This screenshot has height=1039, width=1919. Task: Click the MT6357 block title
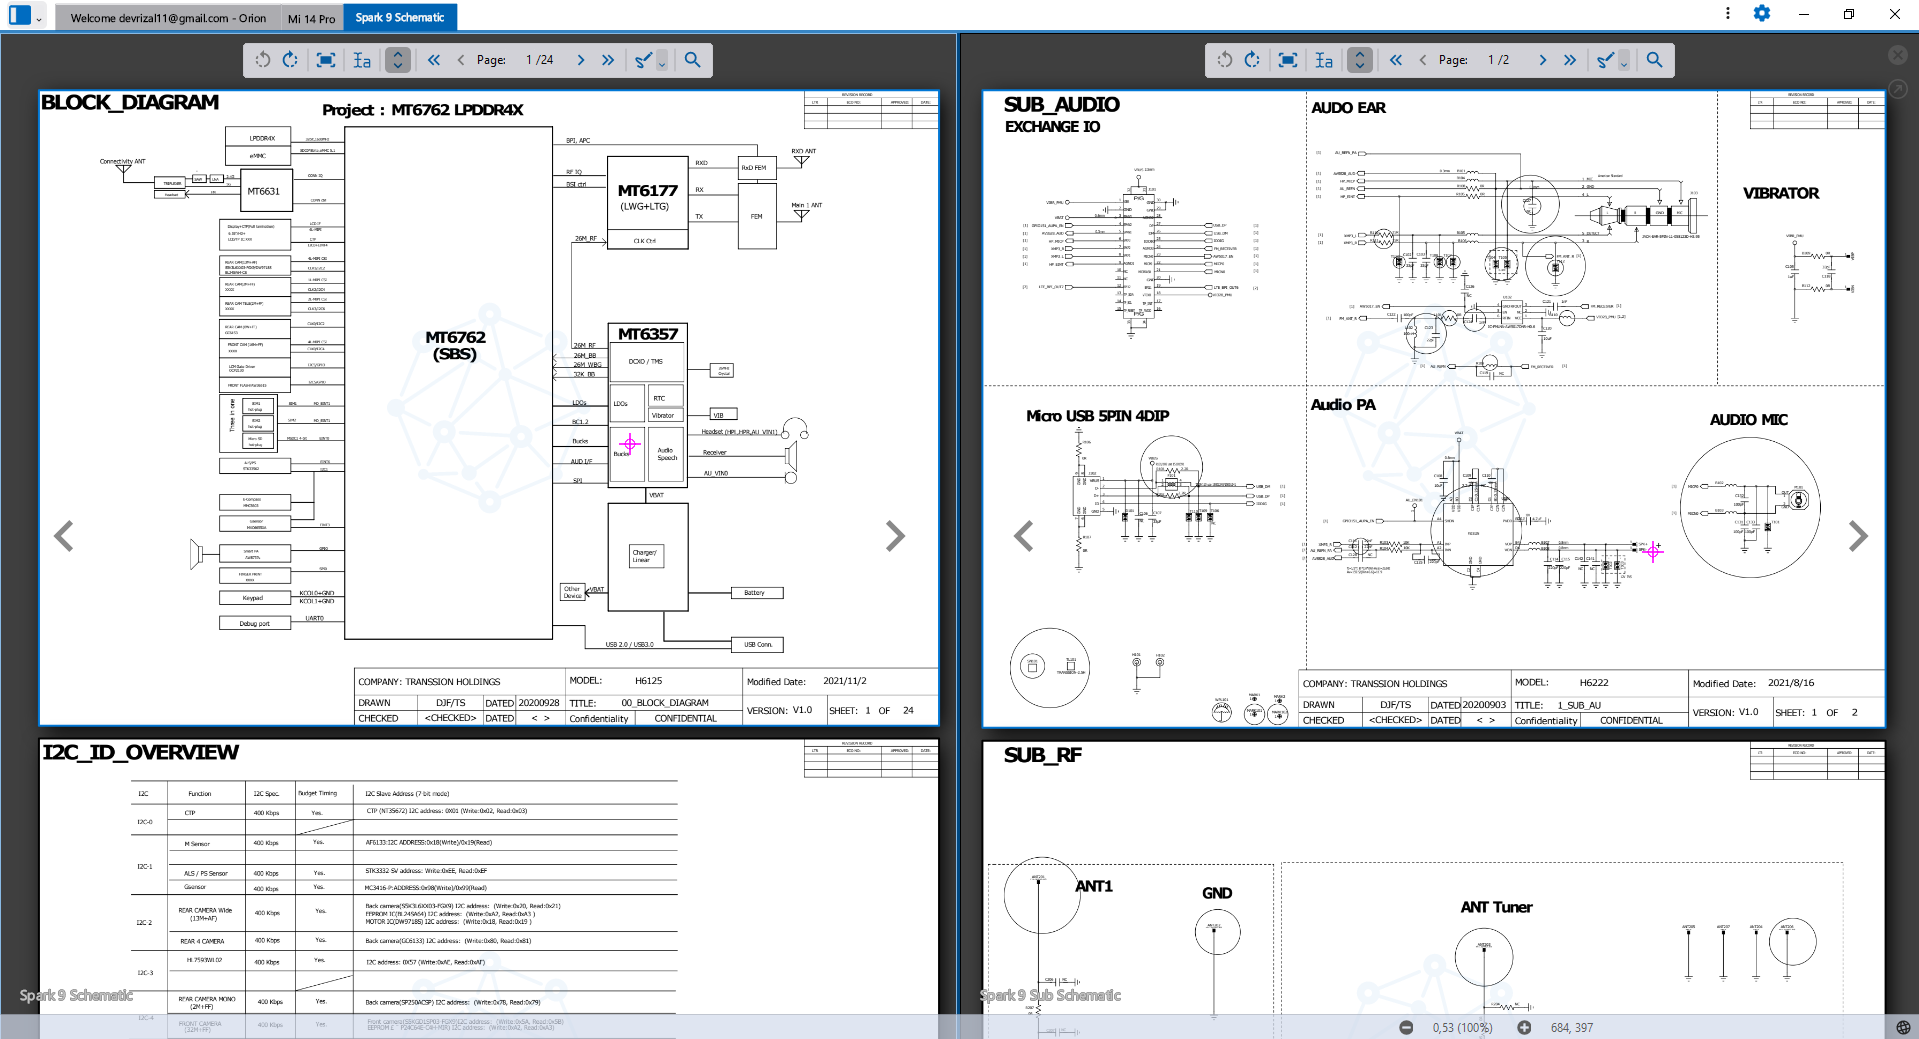(x=648, y=334)
